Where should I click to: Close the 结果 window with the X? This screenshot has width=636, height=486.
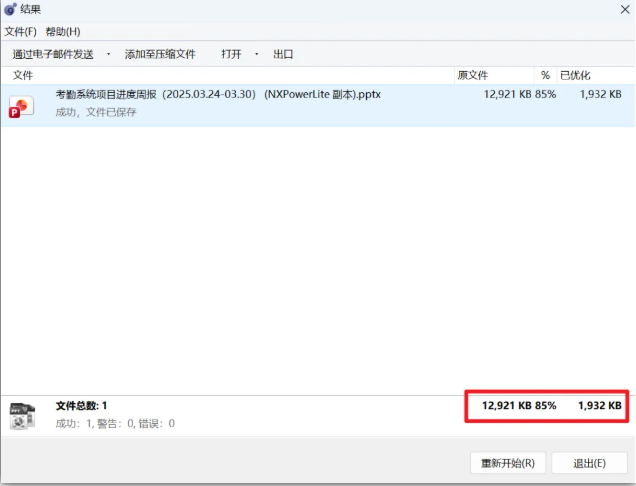click(623, 9)
